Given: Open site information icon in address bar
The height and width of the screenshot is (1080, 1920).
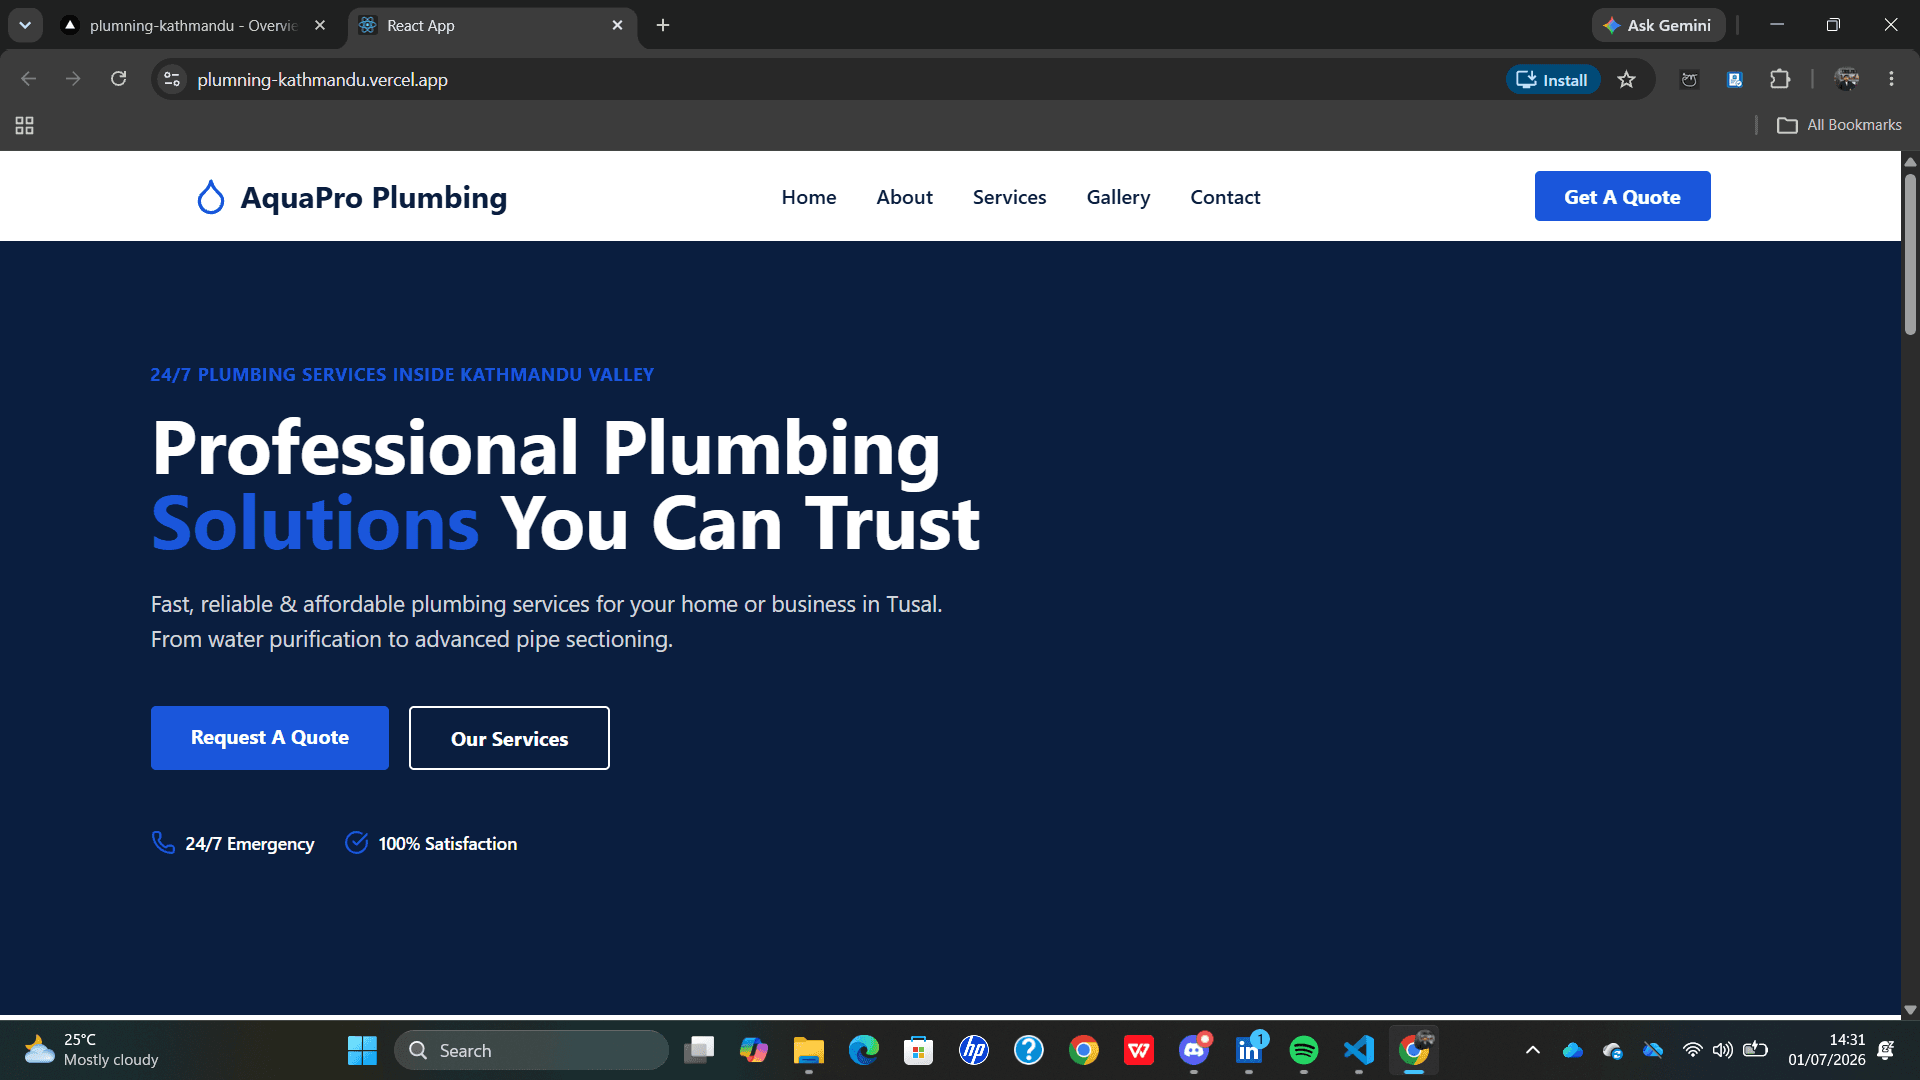Looking at the screenshot, I should pos(172,79).
